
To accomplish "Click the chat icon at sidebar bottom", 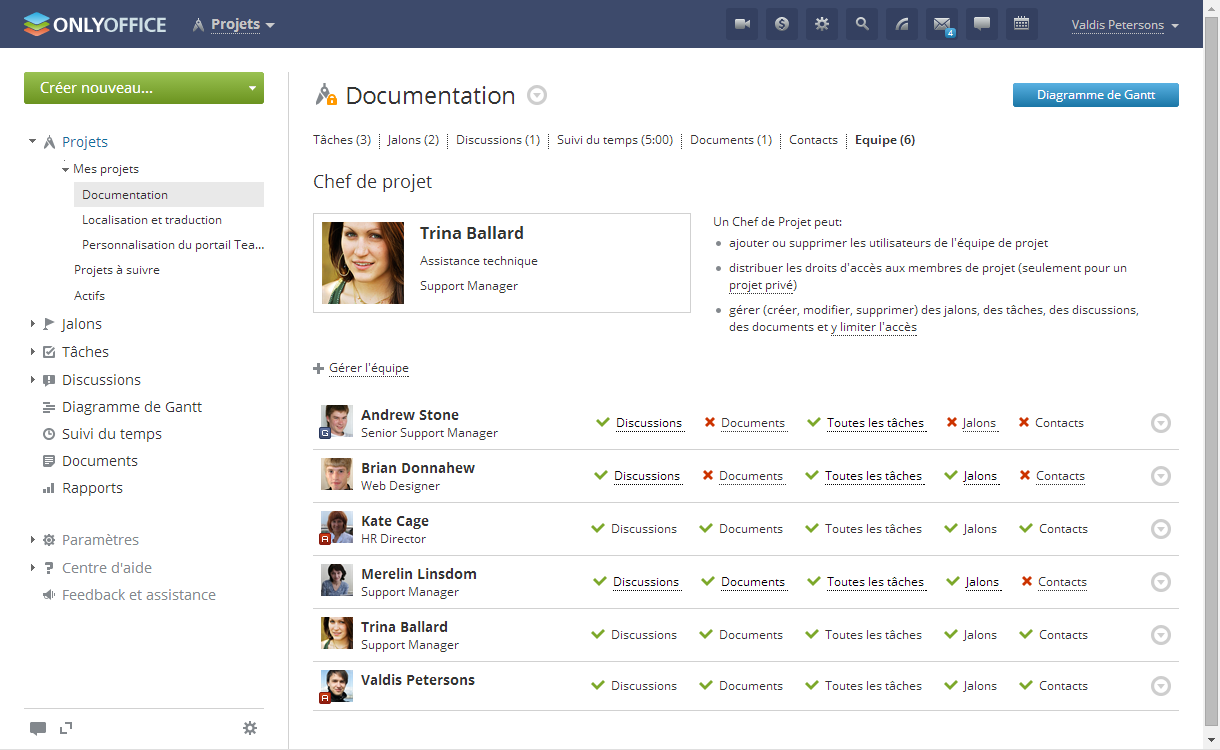I will pos(38,728).
